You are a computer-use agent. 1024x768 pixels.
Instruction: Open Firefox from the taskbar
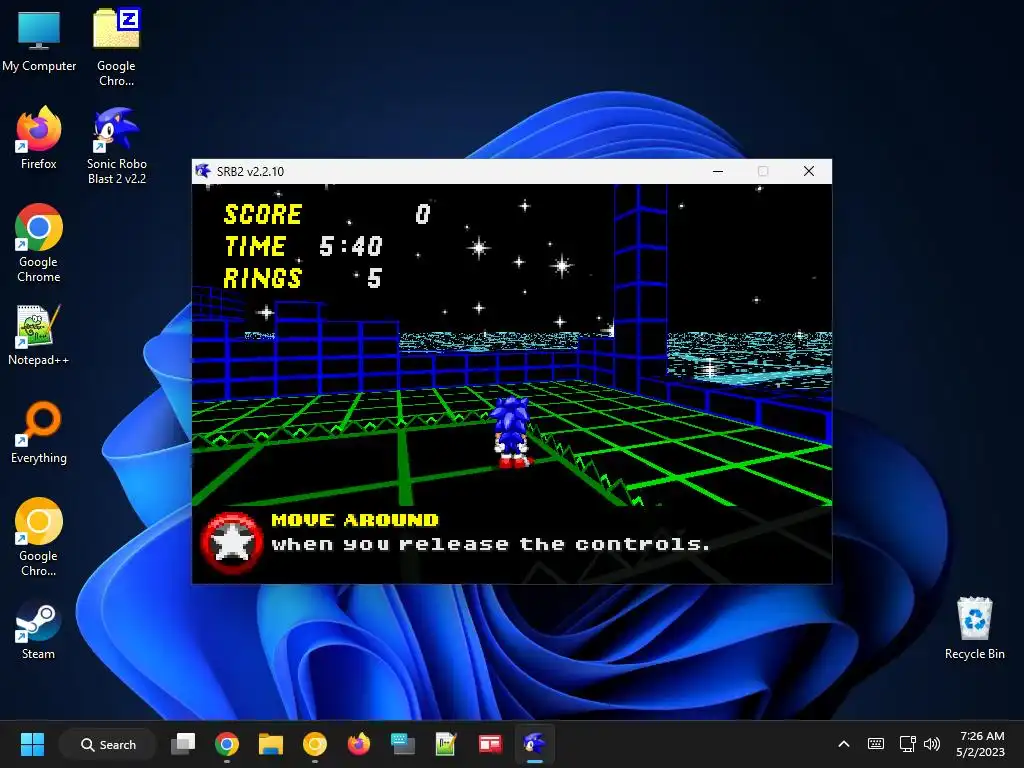[359, 744]
